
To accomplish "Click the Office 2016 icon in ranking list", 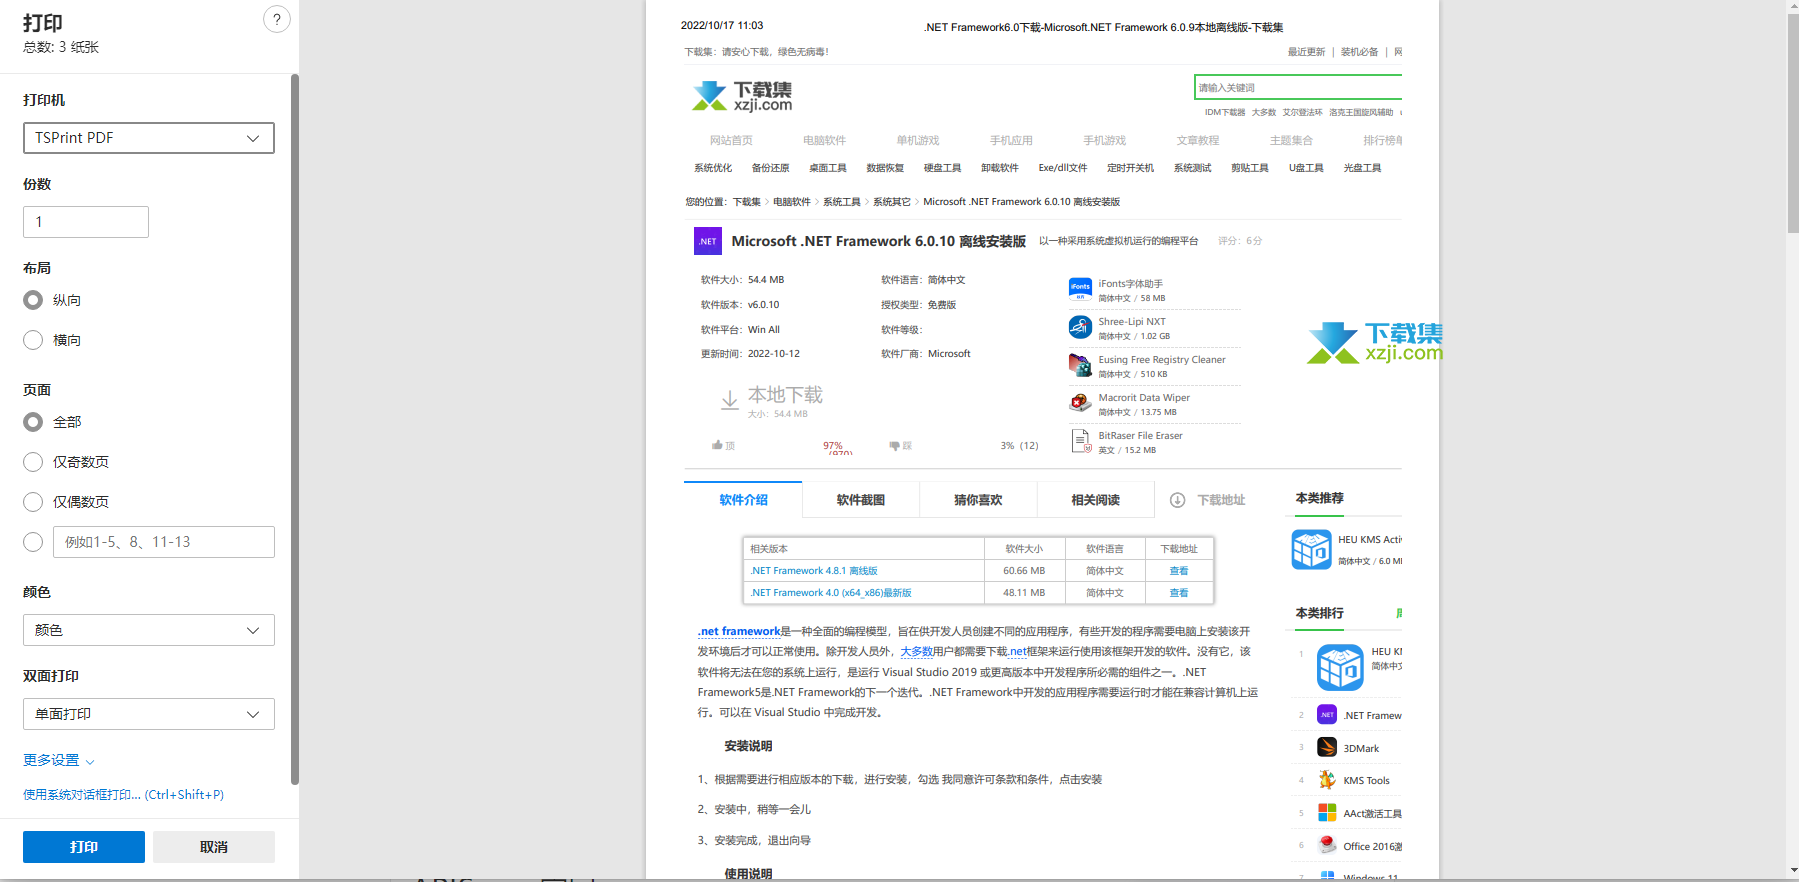I will coord(1327,845).
